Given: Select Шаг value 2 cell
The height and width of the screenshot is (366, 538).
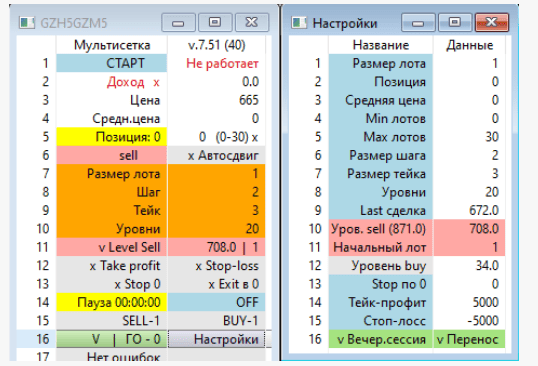Looking at the screenshot, I should coord(217,192).
